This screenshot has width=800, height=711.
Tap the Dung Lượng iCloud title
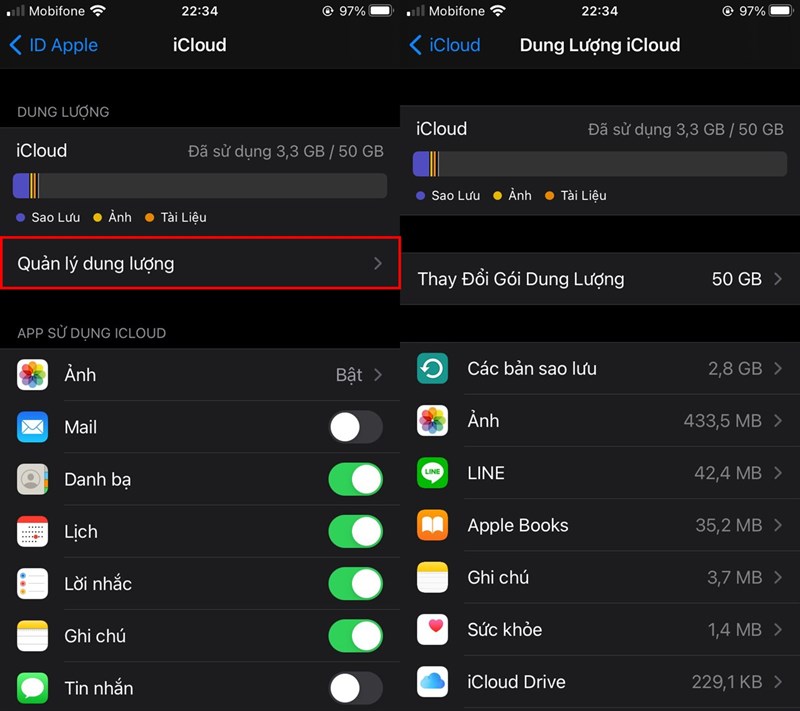pyautogui.click(x=600, y=45)
